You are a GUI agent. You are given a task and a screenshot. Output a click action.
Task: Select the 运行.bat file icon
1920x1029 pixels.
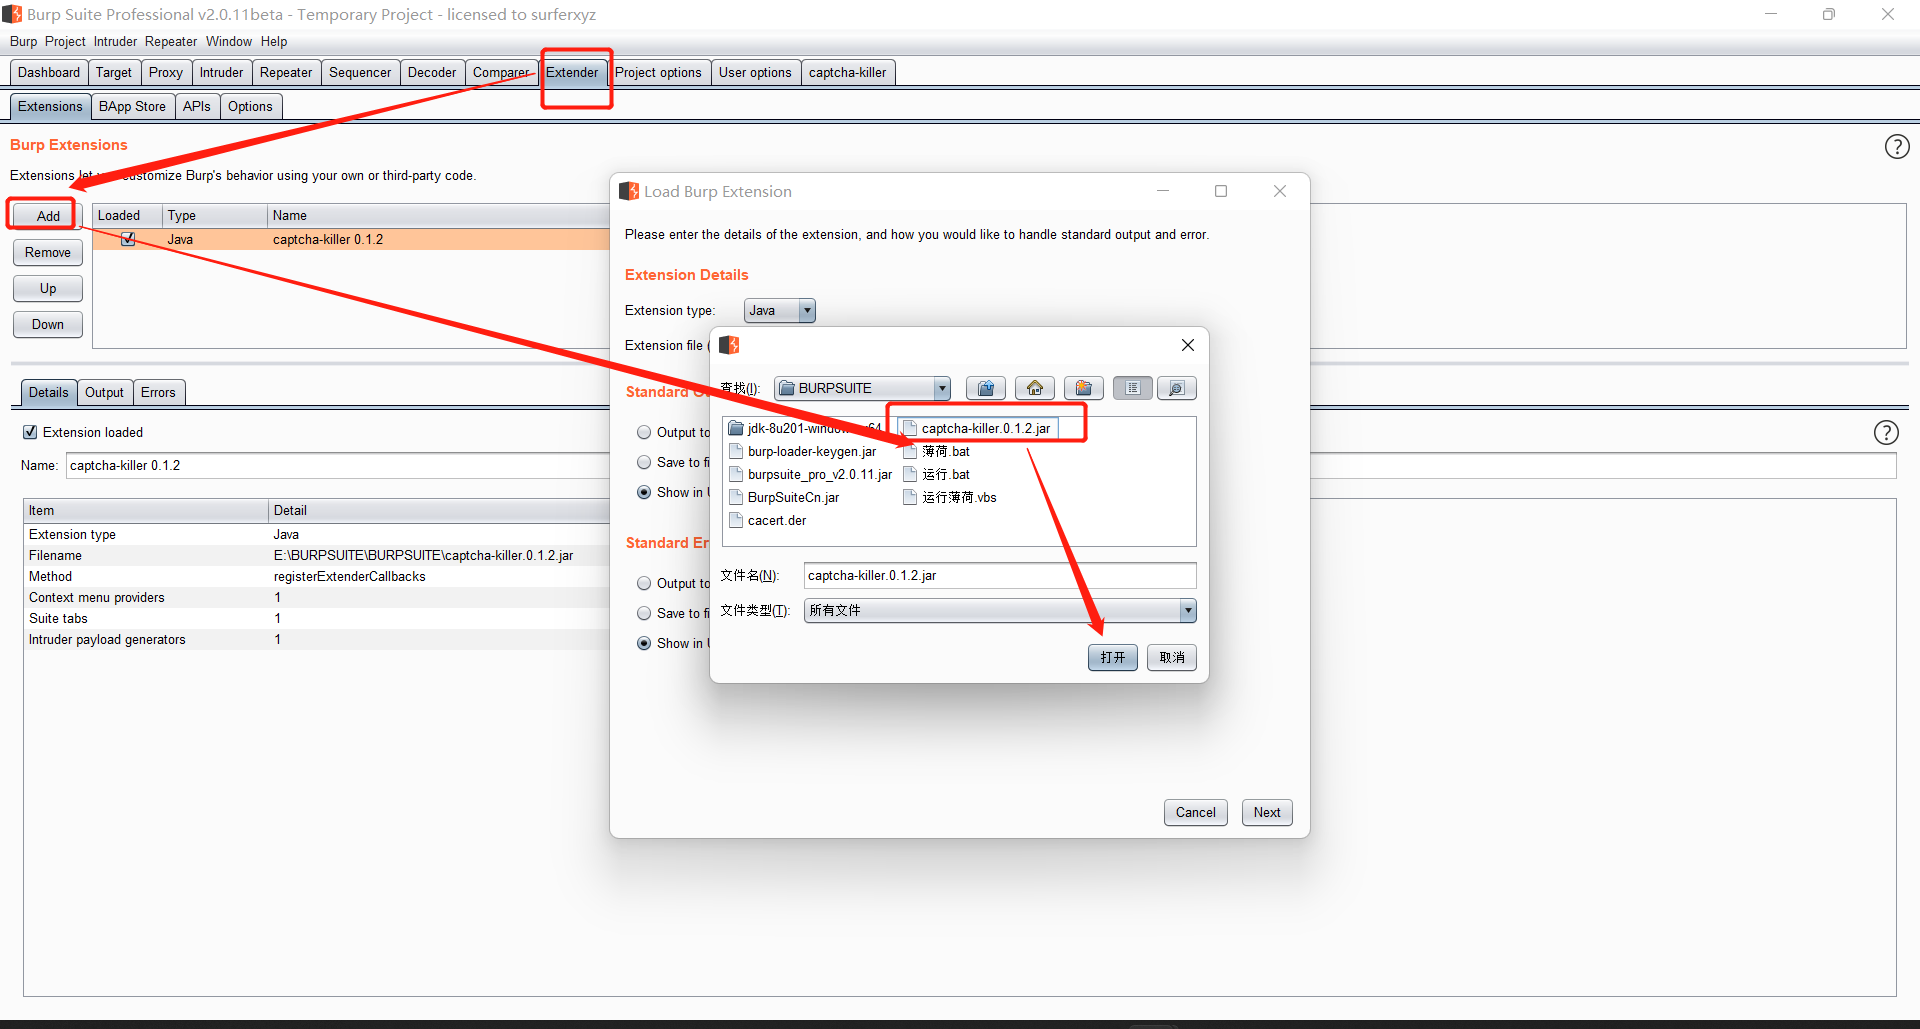(910, 474)
